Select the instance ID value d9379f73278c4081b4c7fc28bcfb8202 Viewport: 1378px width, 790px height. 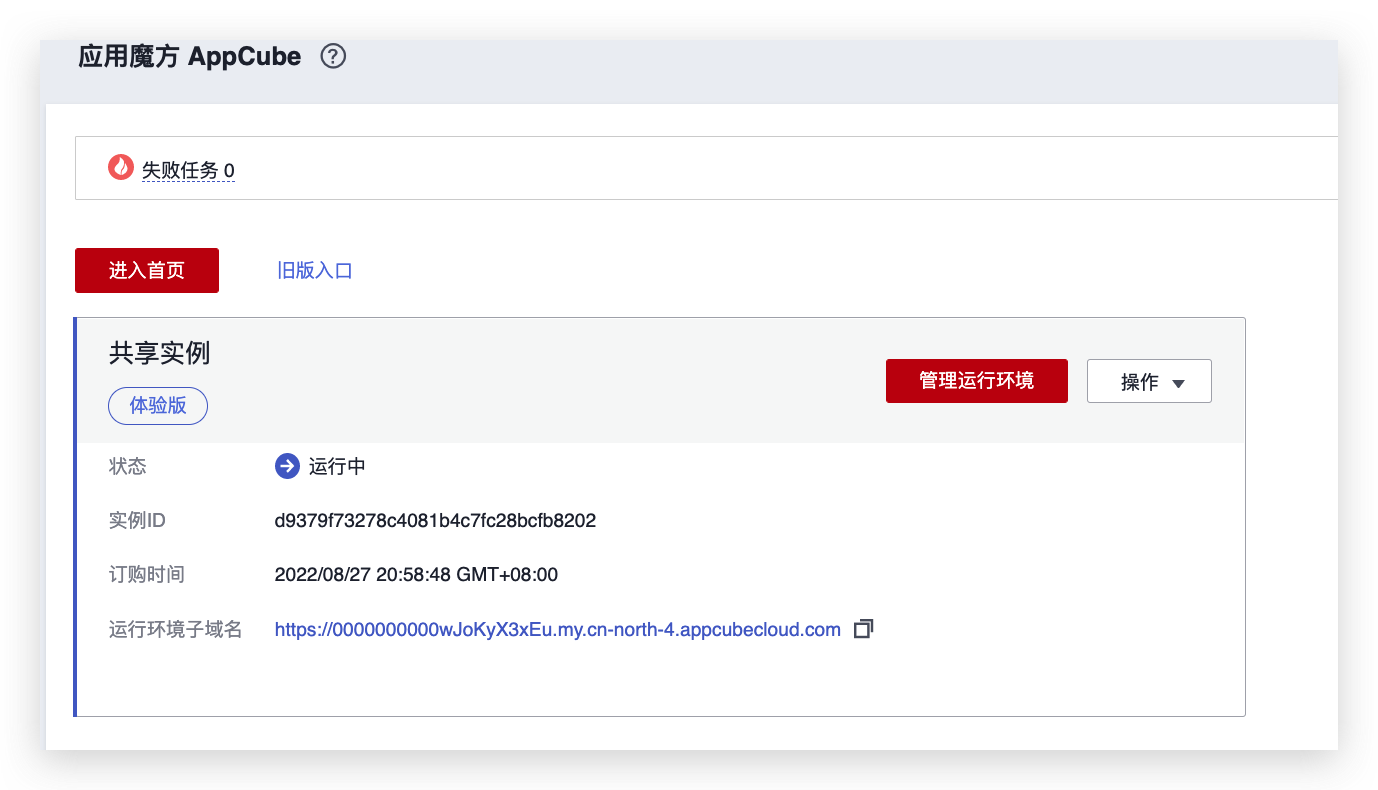point(435,521)
